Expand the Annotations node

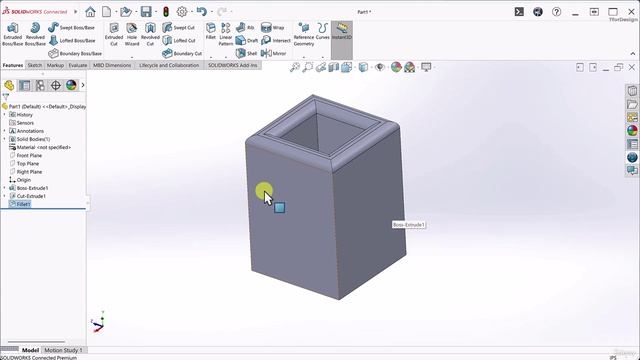click(x=4, y=131)
